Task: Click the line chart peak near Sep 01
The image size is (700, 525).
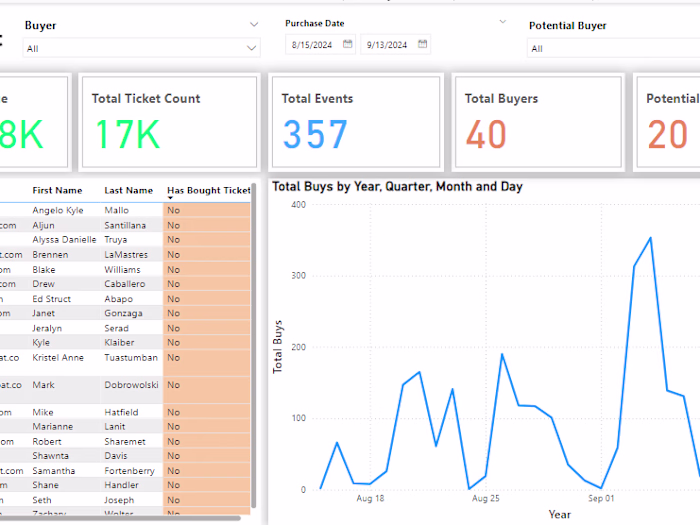Action: coord(650,238)
